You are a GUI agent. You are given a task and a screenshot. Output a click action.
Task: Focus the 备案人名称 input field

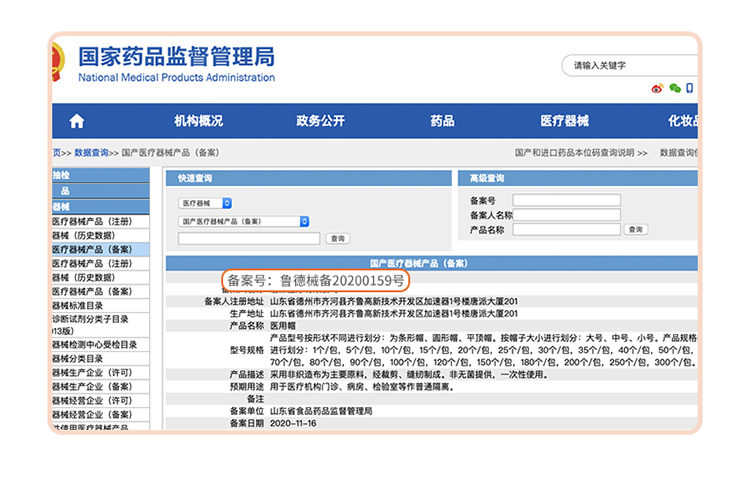point(566,215)
